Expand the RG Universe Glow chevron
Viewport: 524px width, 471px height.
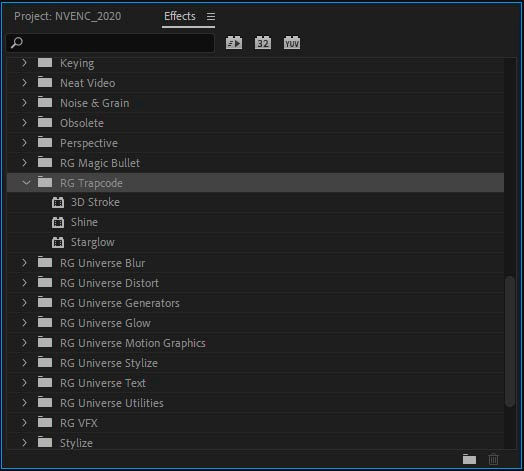pos(24,323)
